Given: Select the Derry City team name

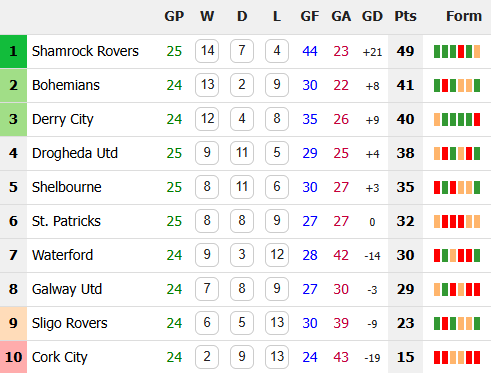Looking at the screenshot, I should coord(63,119).
